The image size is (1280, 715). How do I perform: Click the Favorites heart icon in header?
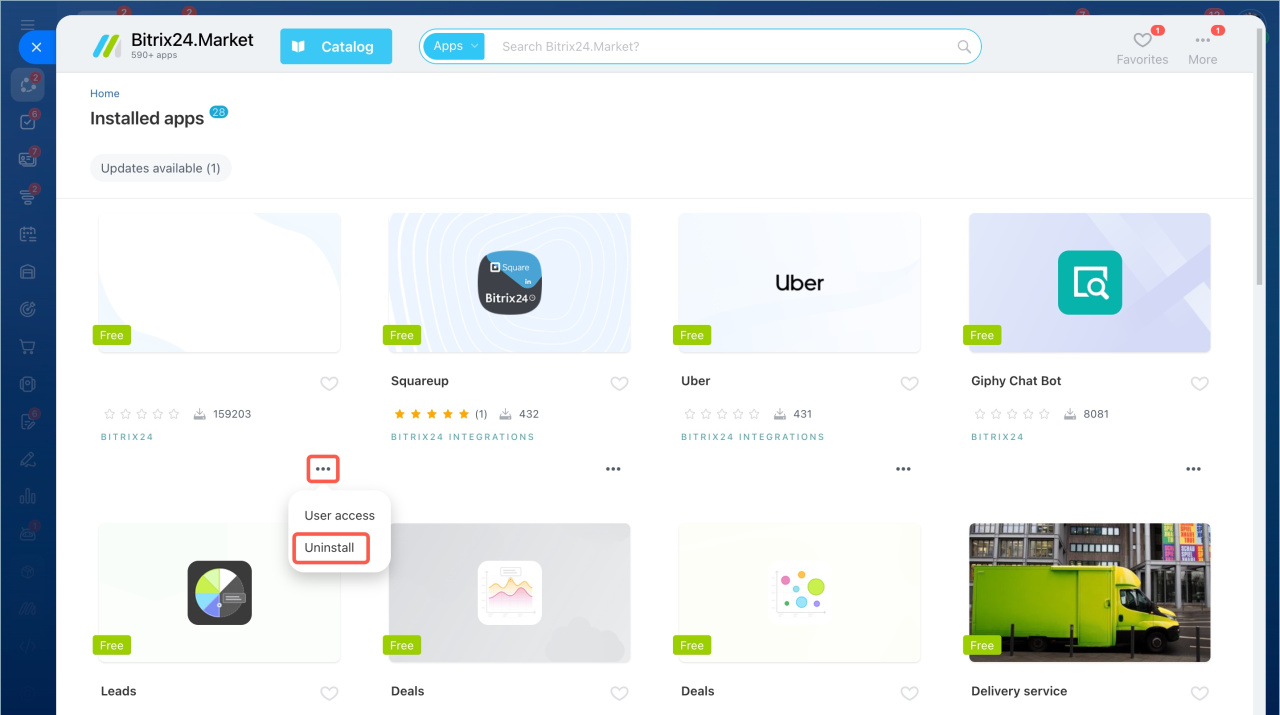click(x=1142, y=41)
